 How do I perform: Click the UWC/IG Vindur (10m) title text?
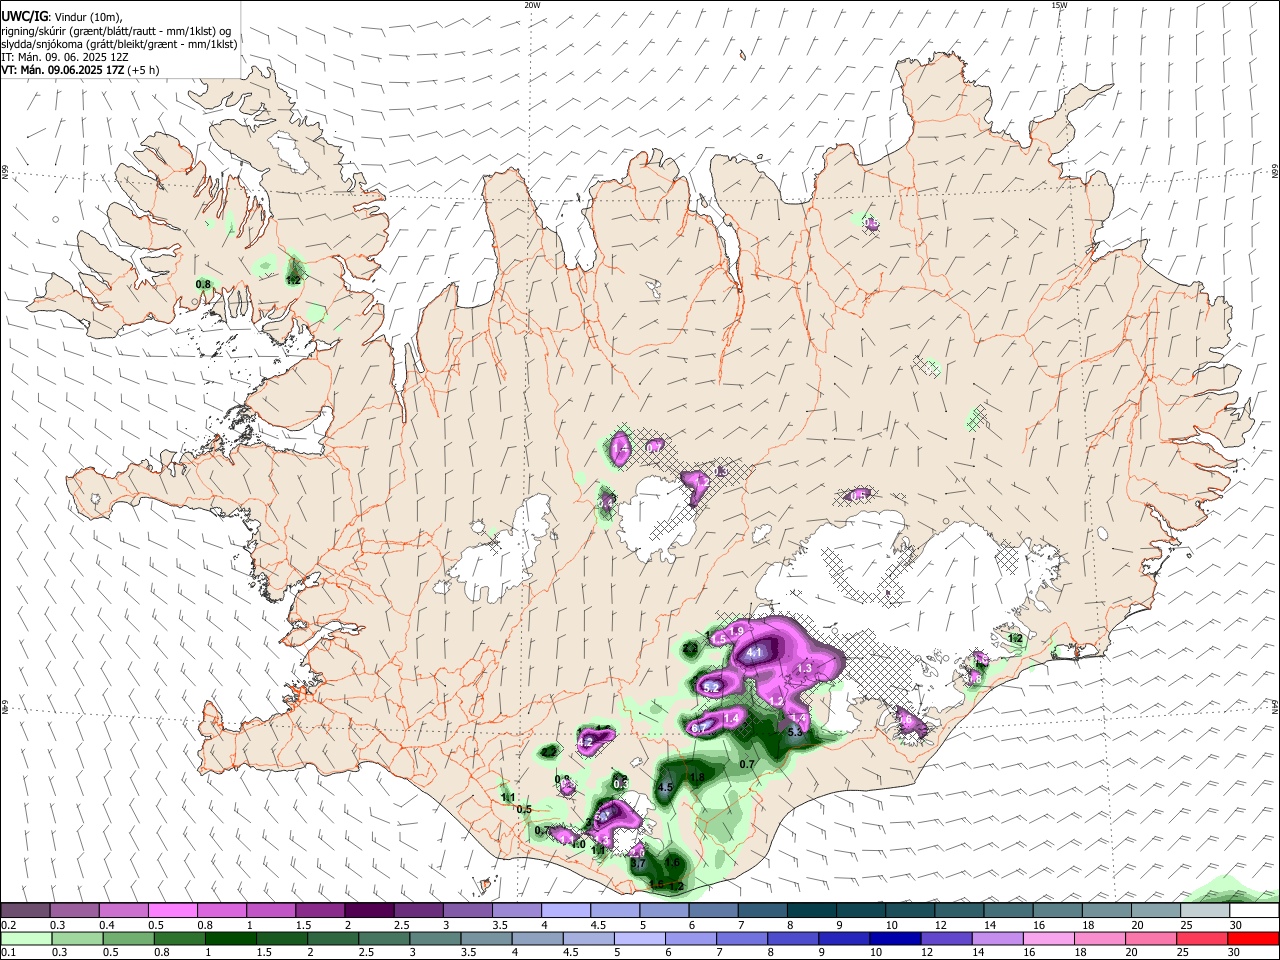click(x=62, y=16)
